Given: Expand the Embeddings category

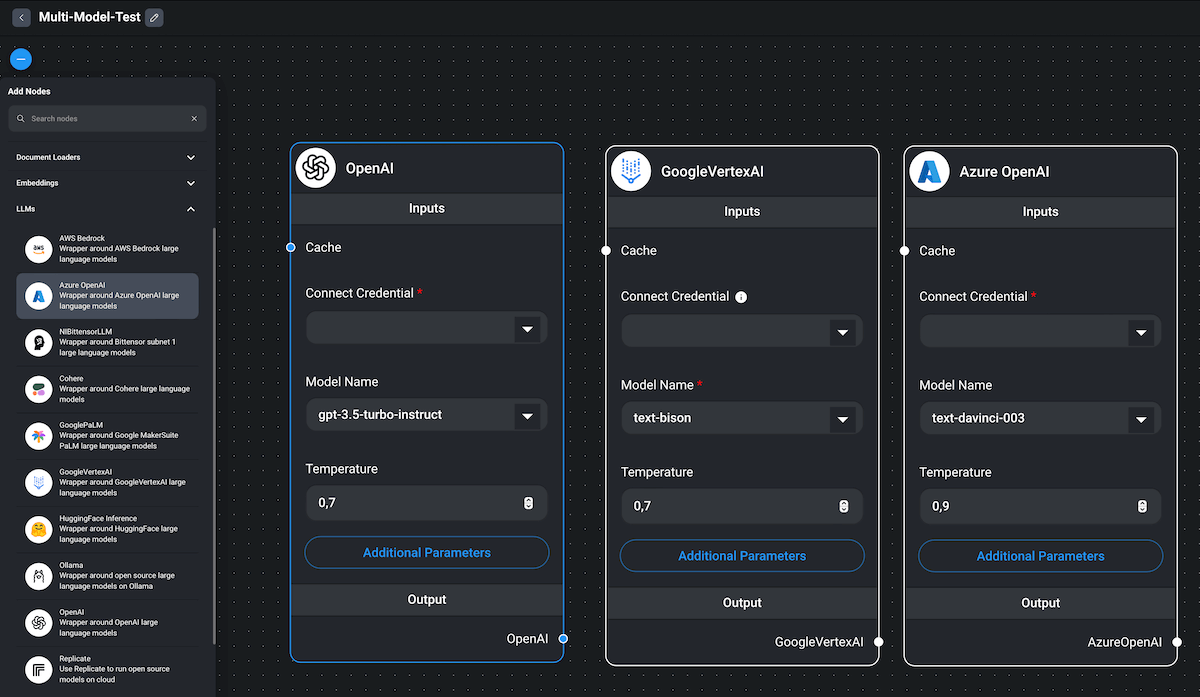Looking at the screenshot, I should pos(191,183).
